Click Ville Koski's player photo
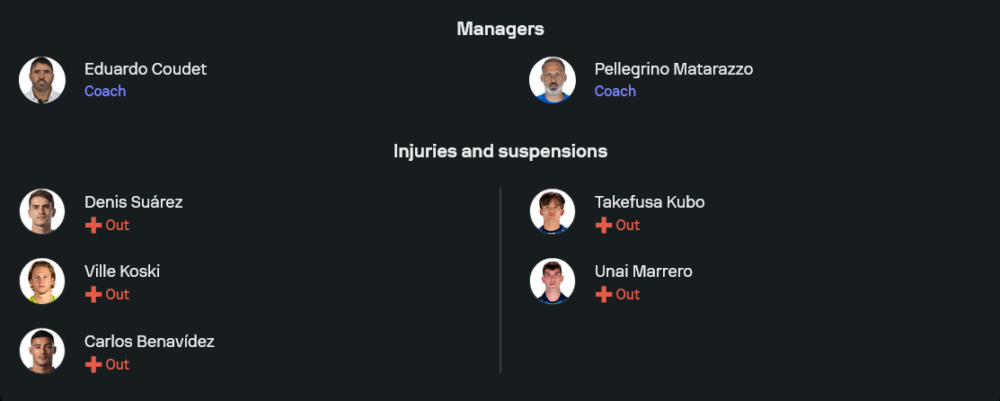The width and height of the screenshot is (1000, 401). pyautogui.click(x=42, y=281)
